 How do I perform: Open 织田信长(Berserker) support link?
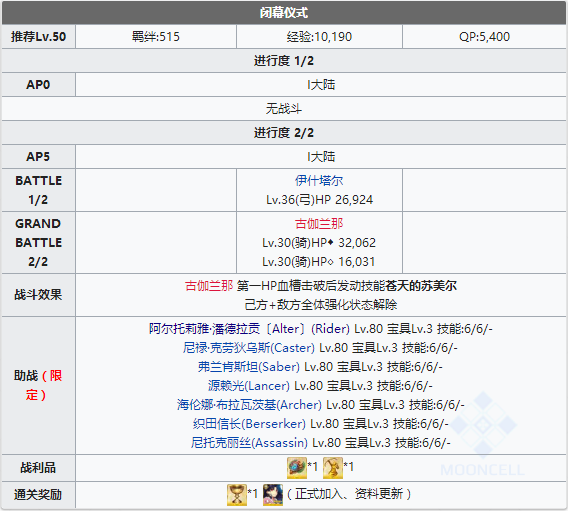coord(249,424)
